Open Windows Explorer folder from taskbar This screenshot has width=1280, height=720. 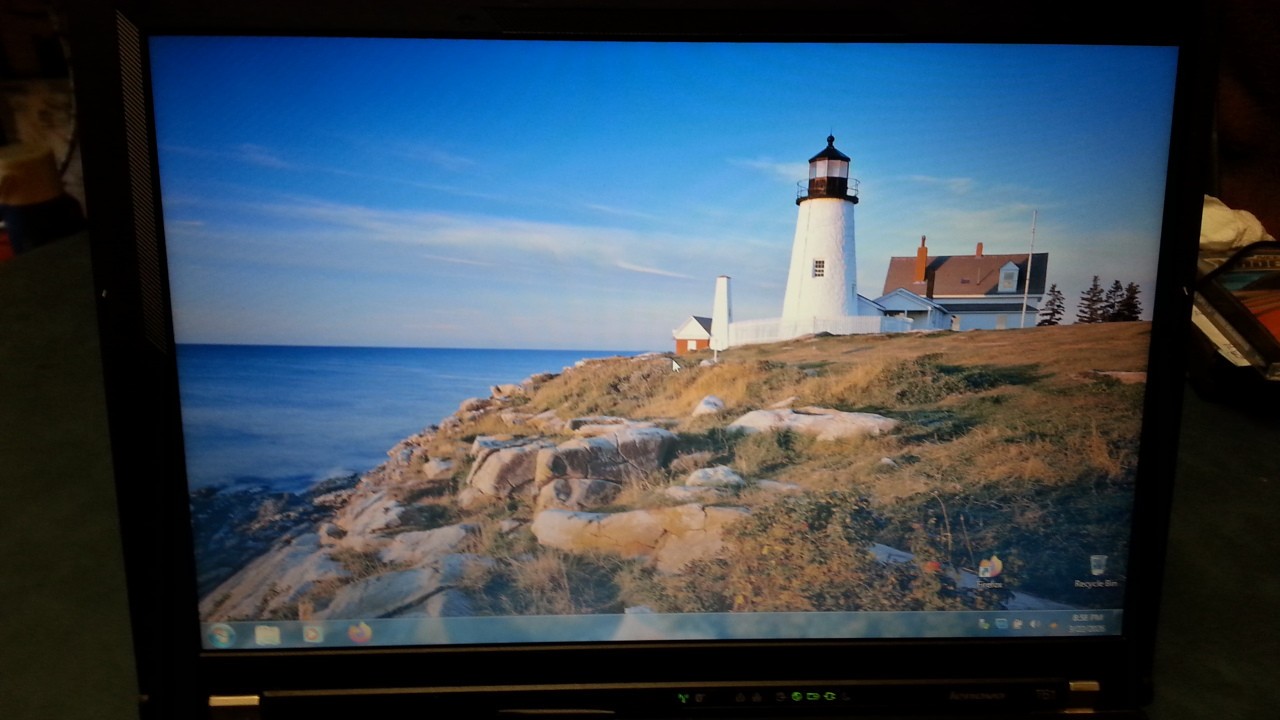[x=267, y=634]
